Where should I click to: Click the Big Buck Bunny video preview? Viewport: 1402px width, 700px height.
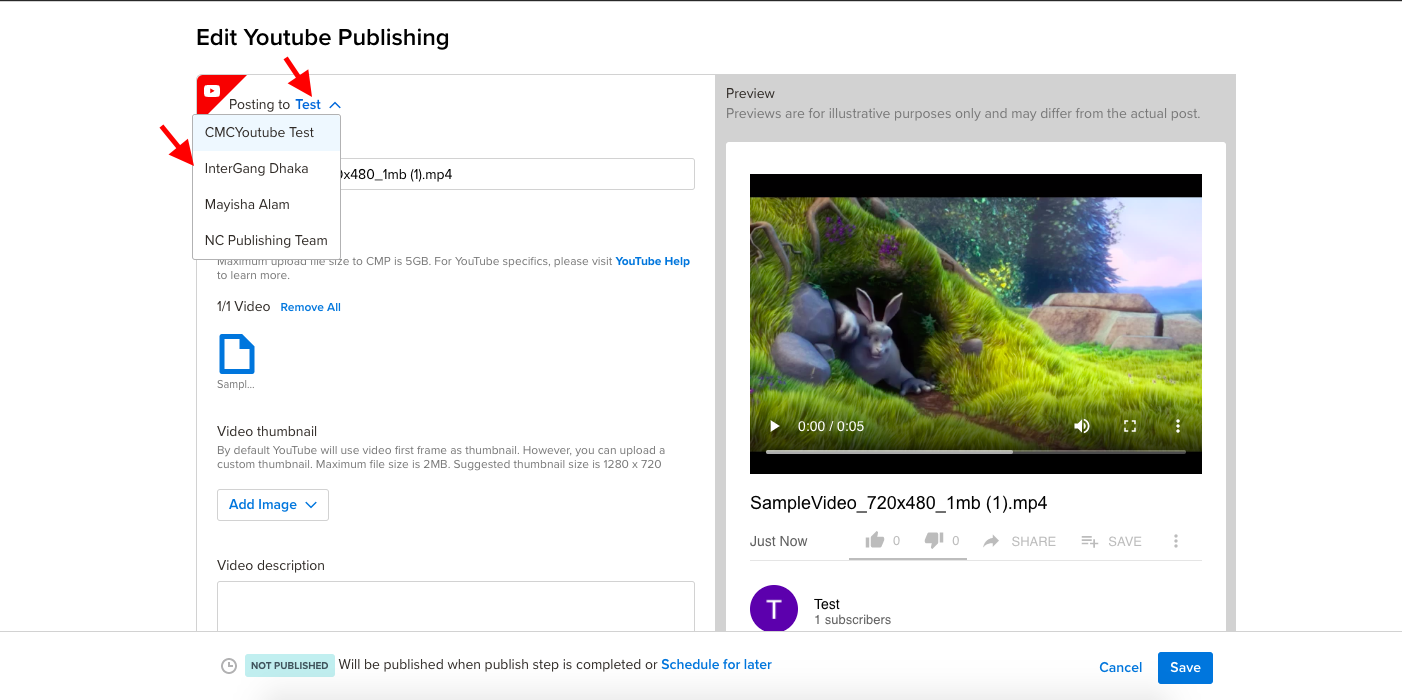(x=976, y=324)
